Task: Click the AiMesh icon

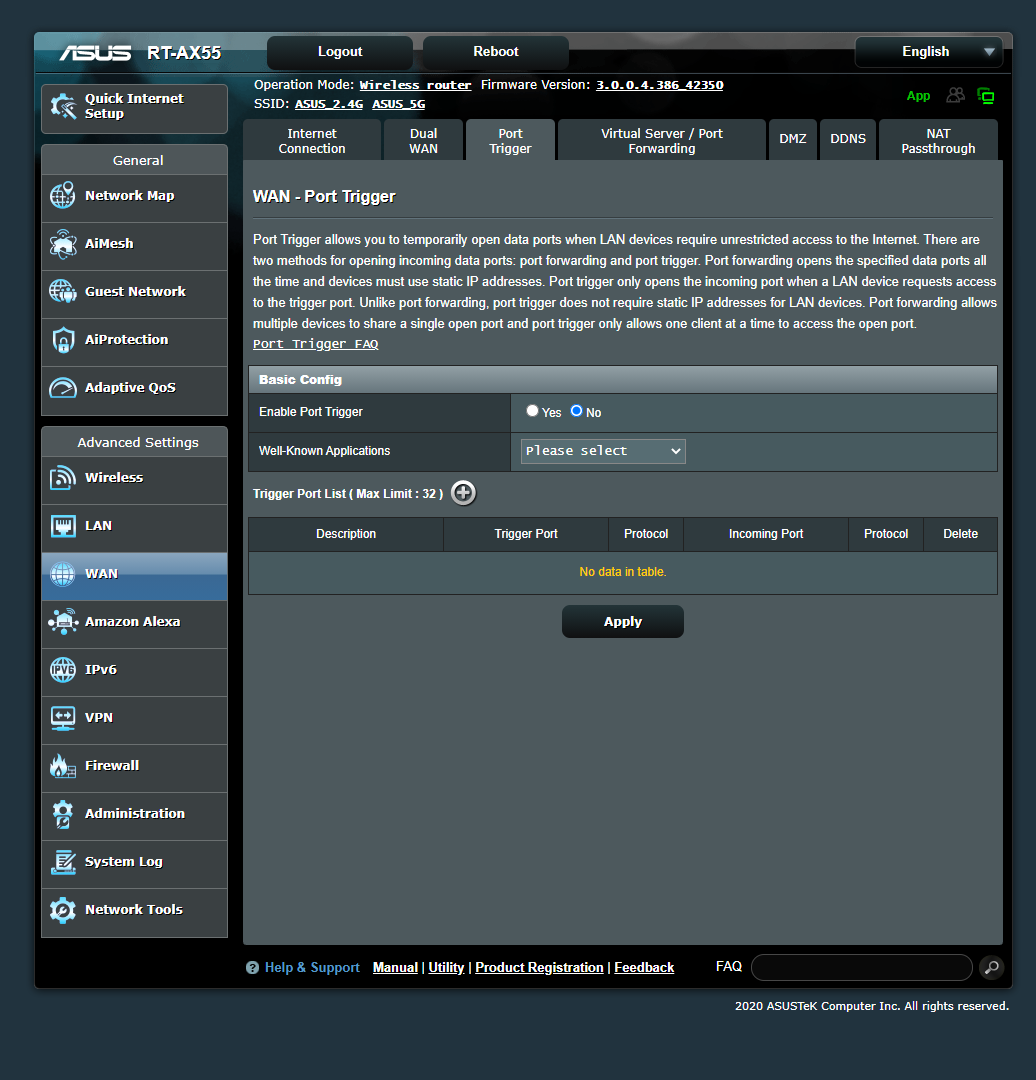Action: 63,244
